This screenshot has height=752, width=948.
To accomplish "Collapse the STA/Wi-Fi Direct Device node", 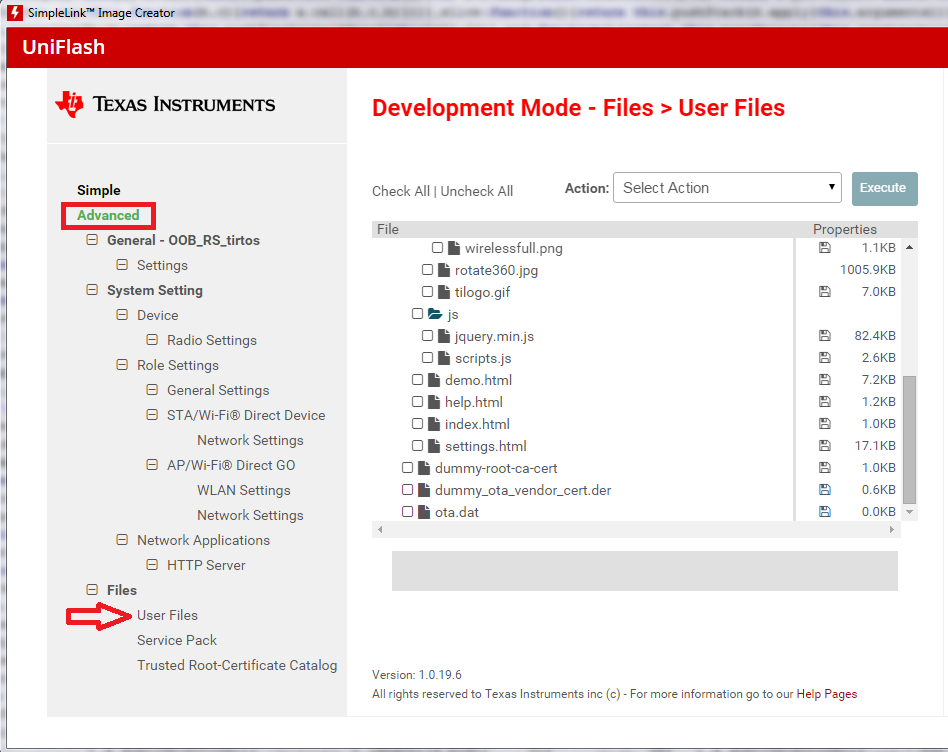I will [152, 415].
